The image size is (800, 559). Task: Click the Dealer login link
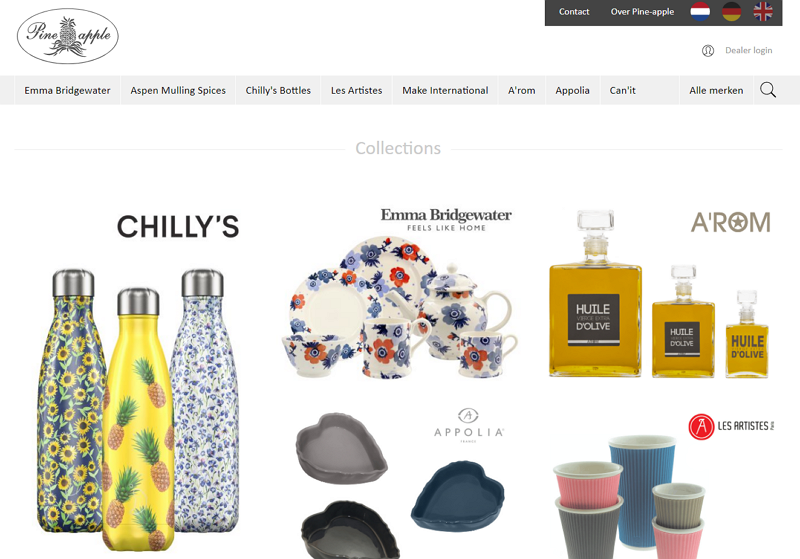(748, 50)
